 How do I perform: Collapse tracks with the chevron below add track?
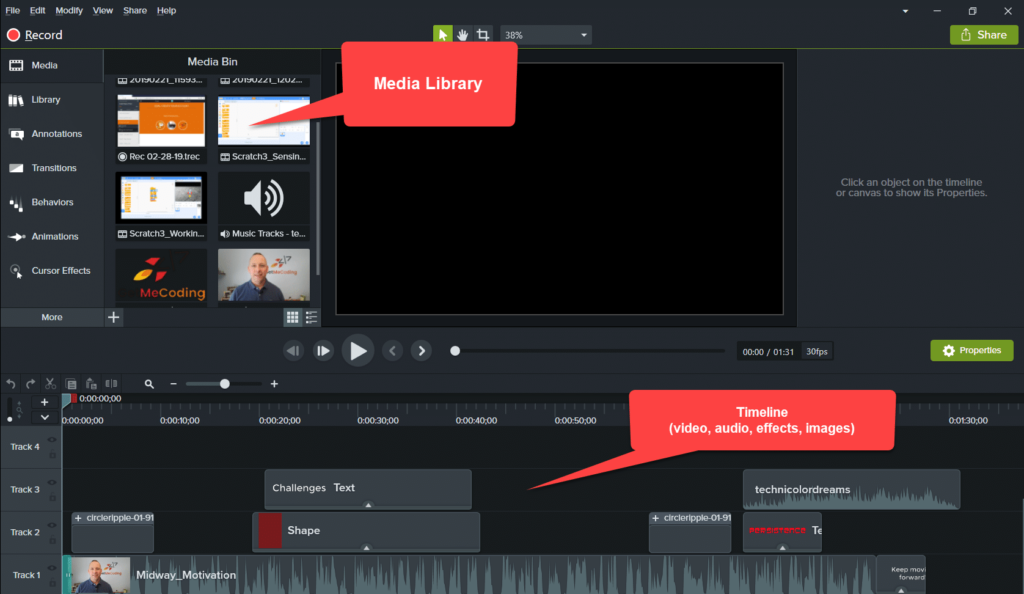click(x=44, y=418)
